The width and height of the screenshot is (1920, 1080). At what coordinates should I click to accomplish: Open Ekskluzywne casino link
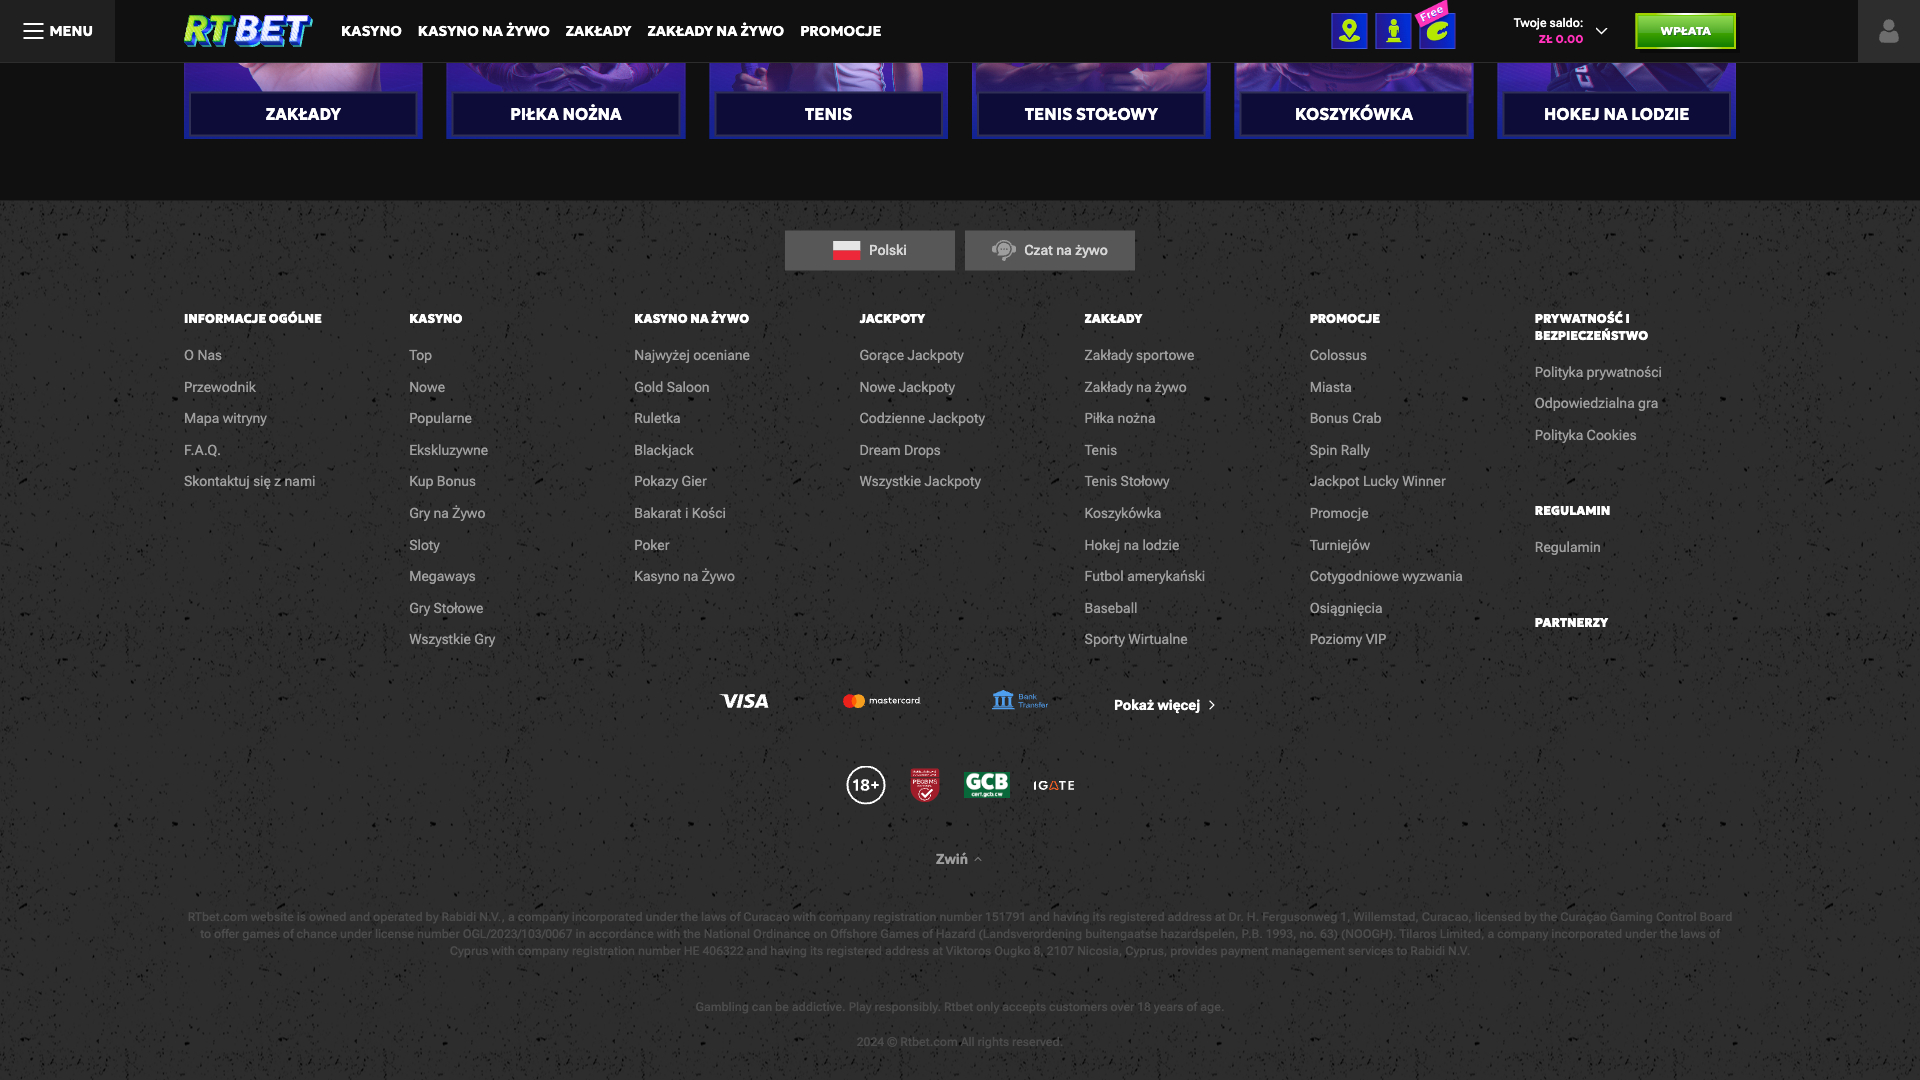pos(448,450)
